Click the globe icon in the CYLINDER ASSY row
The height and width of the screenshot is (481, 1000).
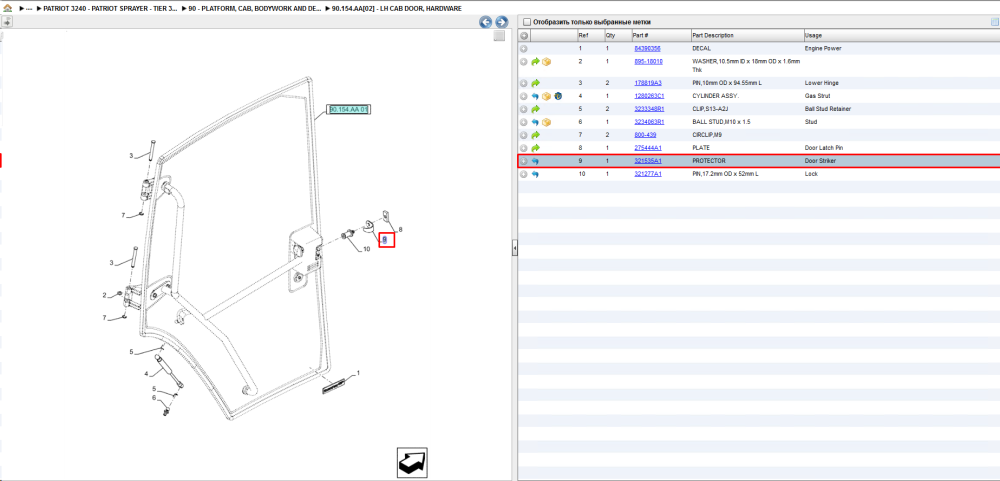pyautogui.click(x=557, y=96)
